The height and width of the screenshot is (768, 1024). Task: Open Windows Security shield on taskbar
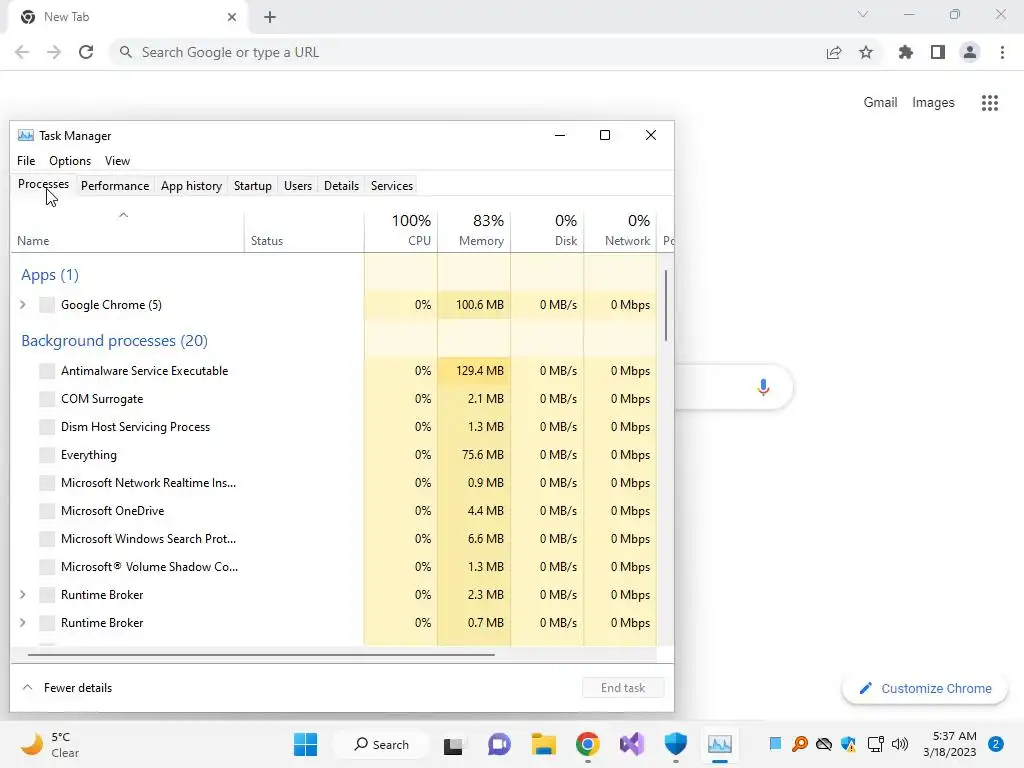pyautogui.click(x=676, y=744)
